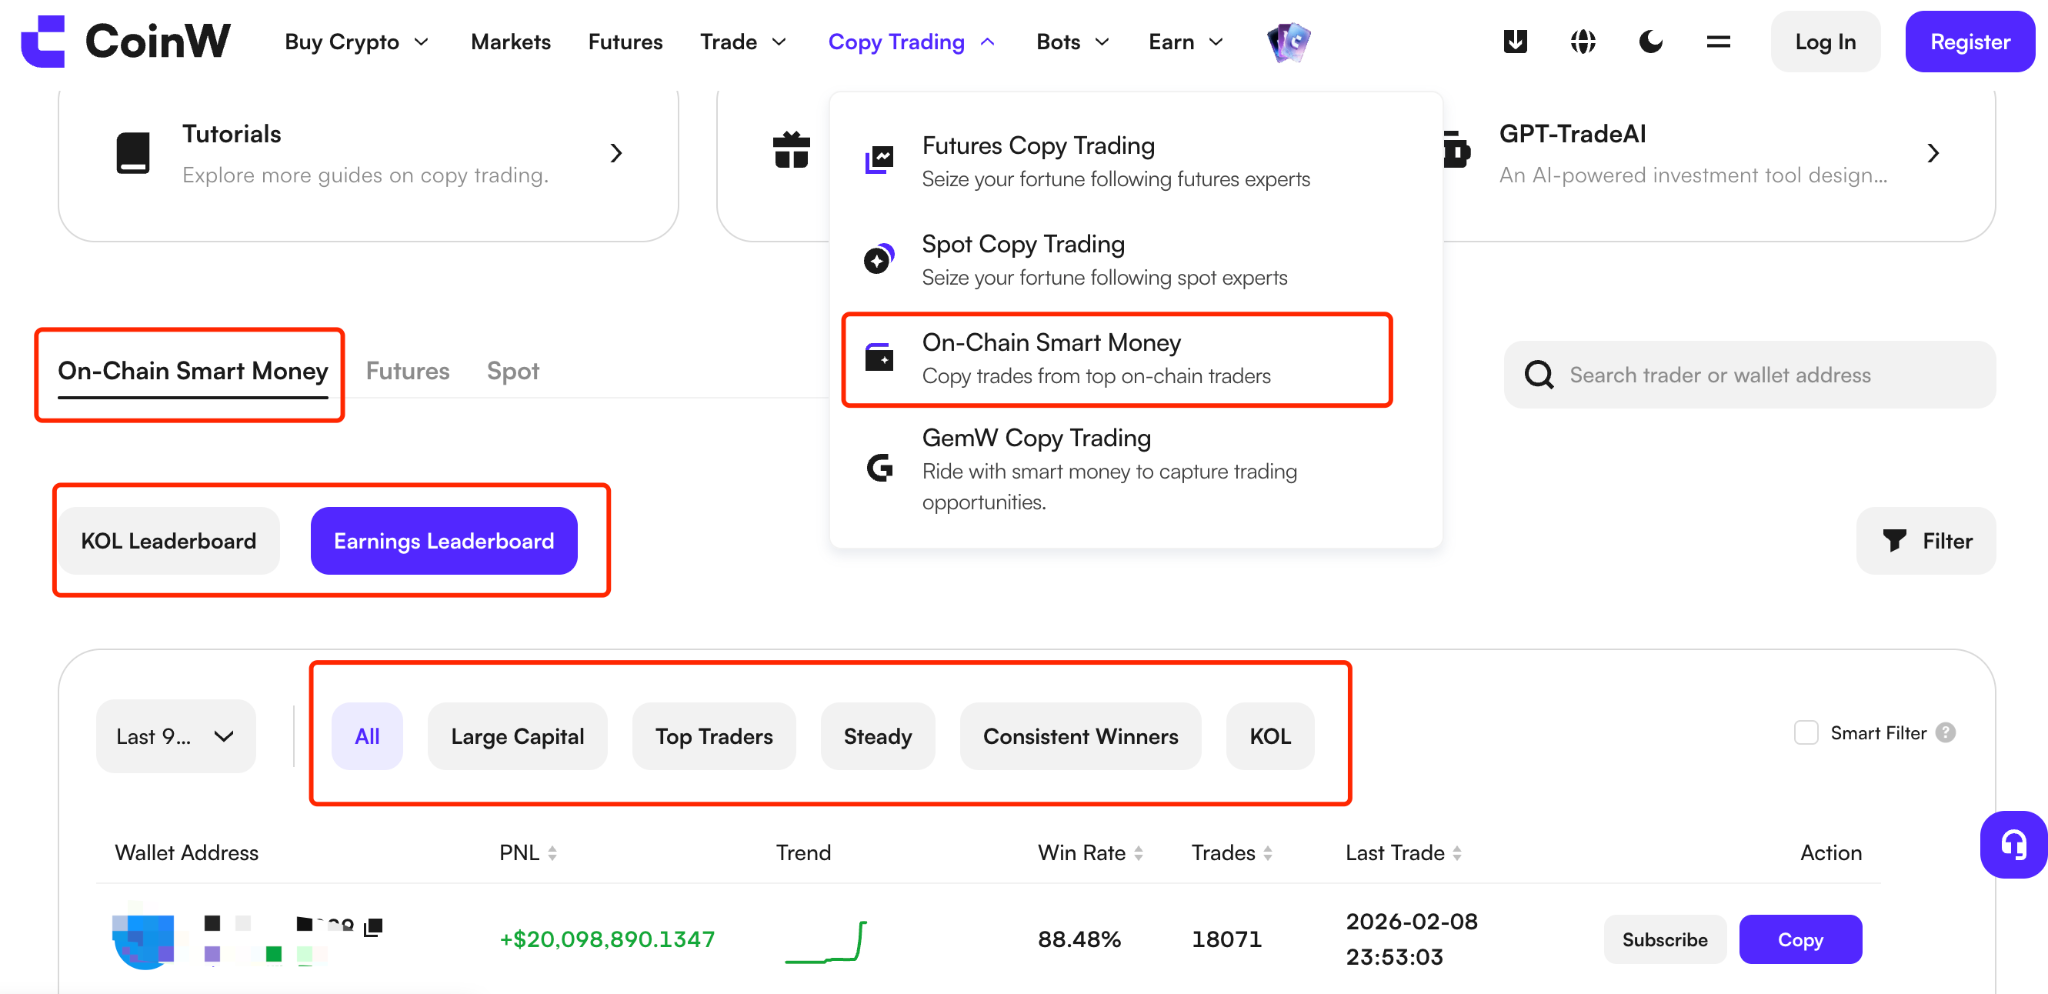Sort by Last Trade column arrows
Viewport: 2048px width, 994px height.
click(1457, 853)
